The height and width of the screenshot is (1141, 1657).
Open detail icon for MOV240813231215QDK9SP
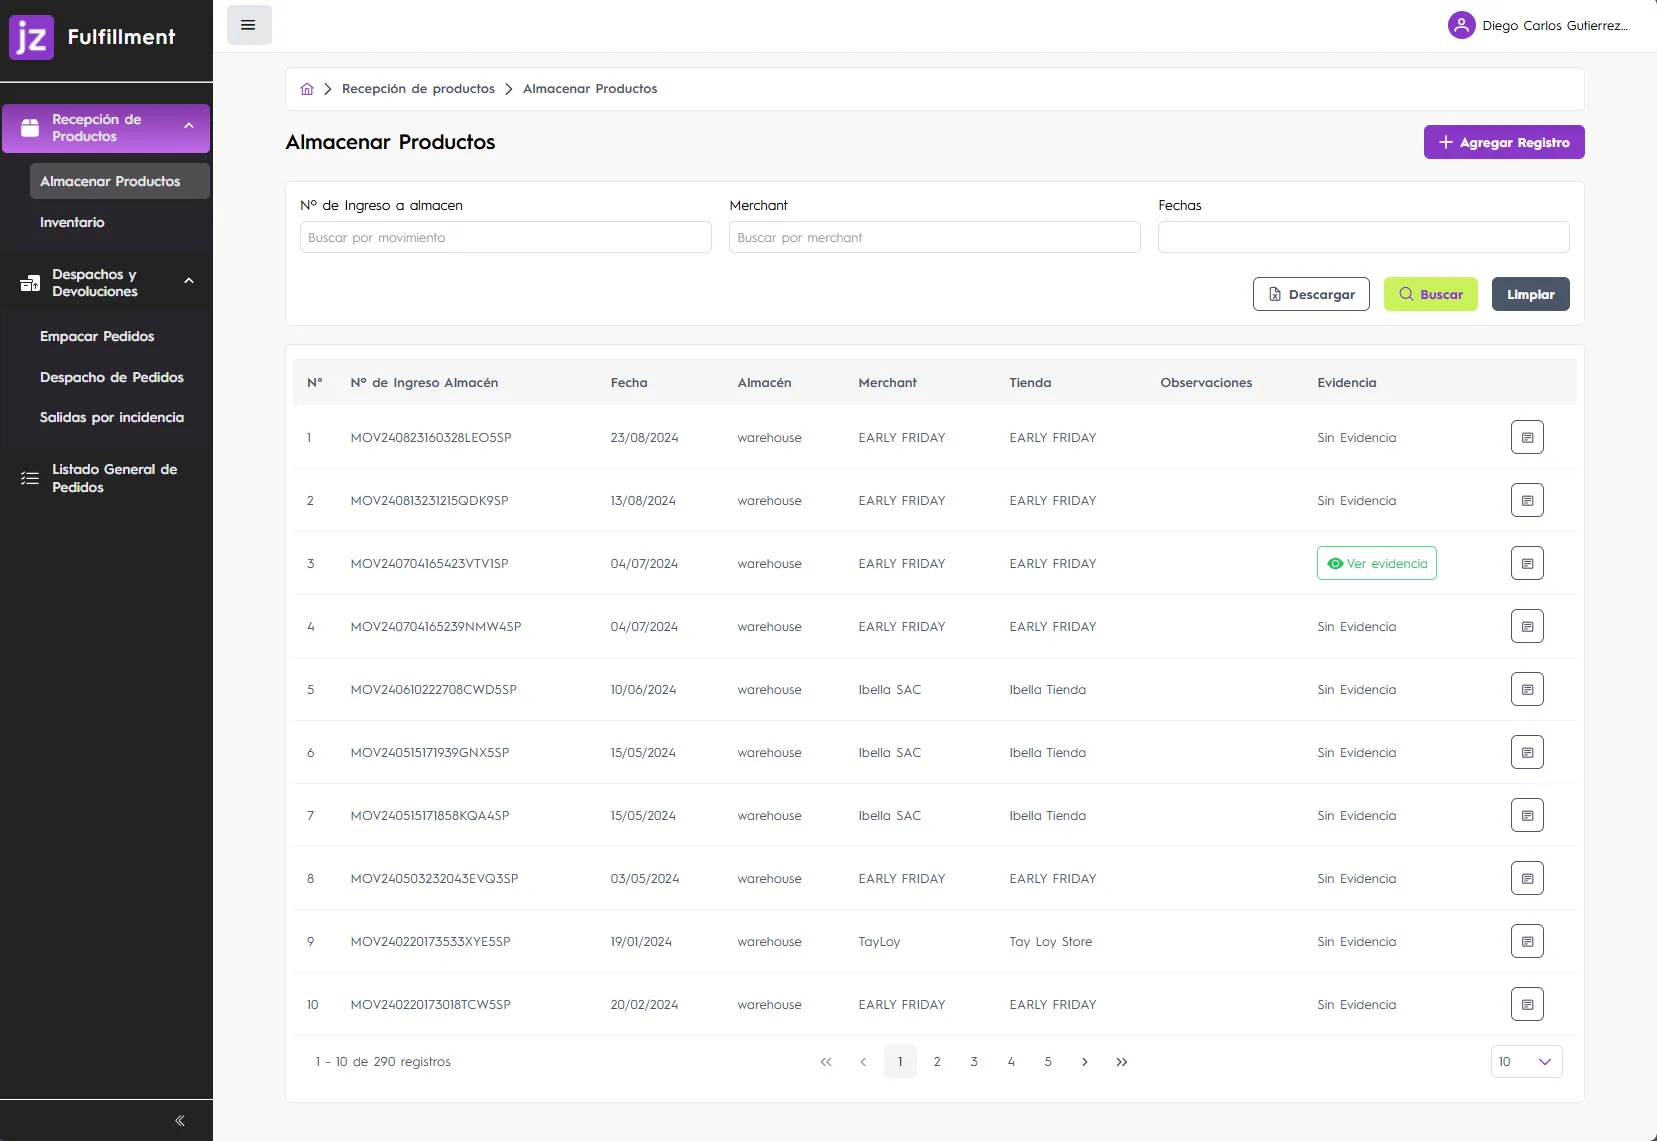[1527, 500]
